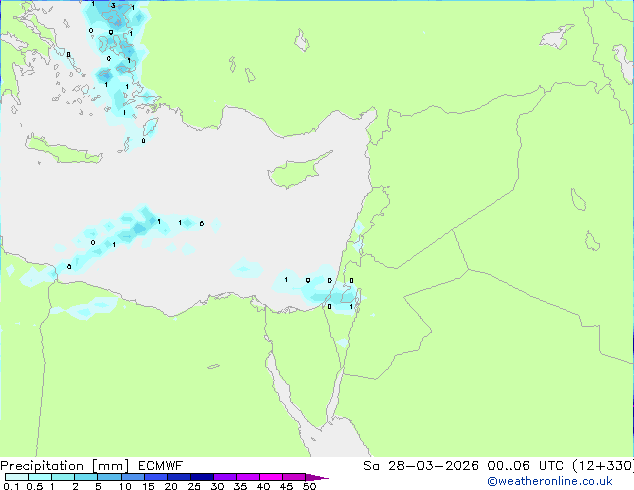Viewport: 634px width, 490px height.
Task: Click the 15–20 mm legend swatch
Action: [155, 477]
